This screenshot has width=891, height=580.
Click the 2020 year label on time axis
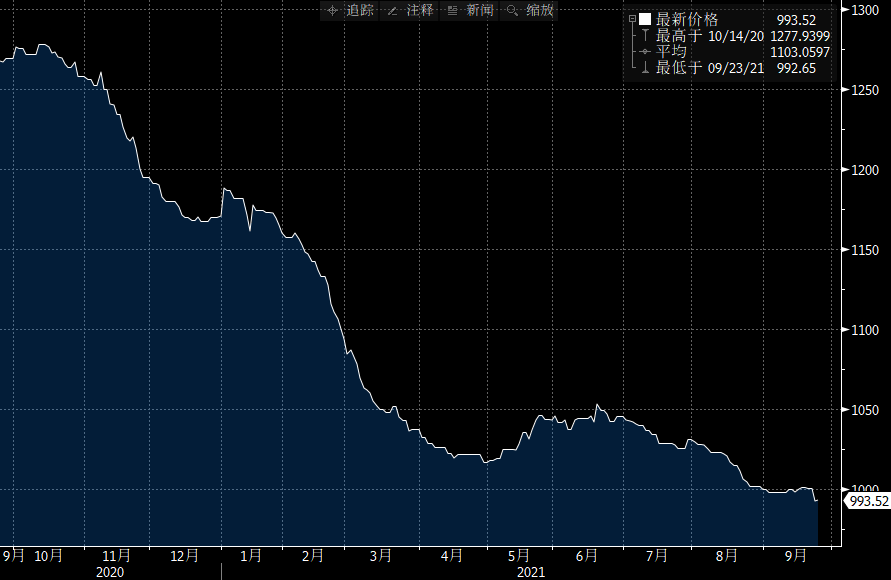click(x=110, y=572)
